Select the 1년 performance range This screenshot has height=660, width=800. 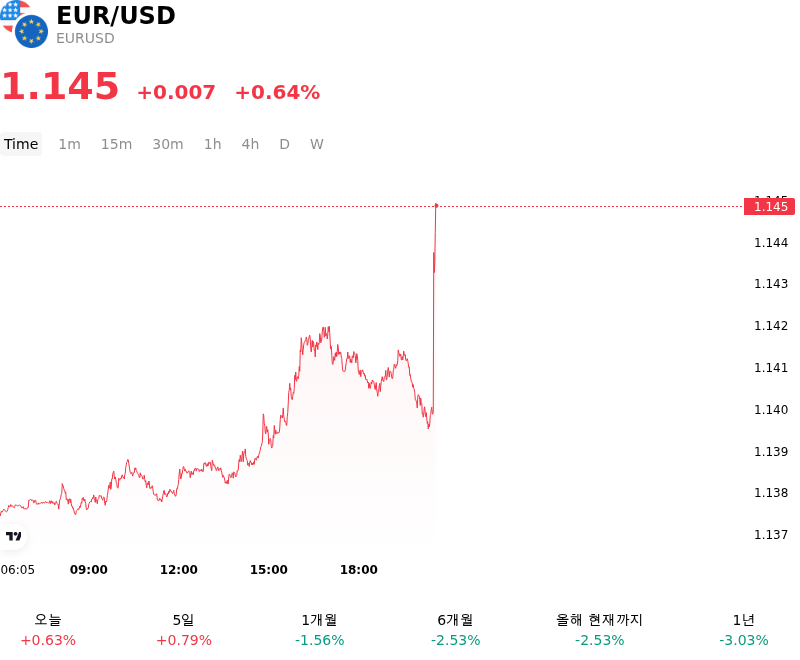point(743,630)
